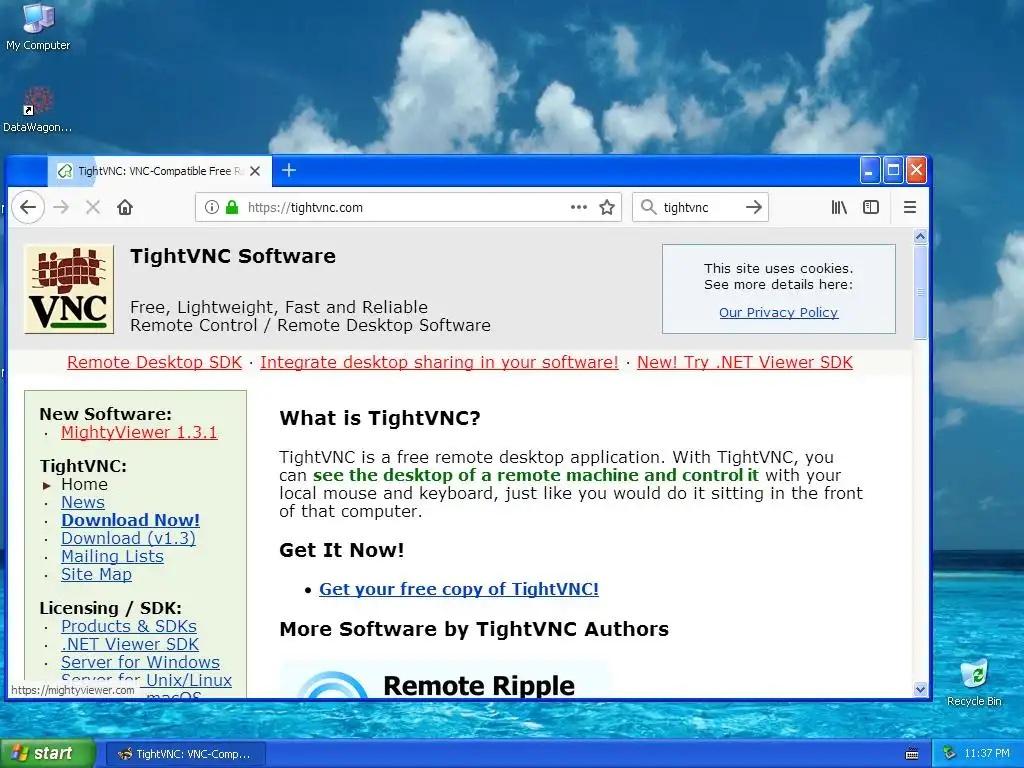Close the TightVNC tab
The height and width of the screenshot is (768, 1024).
click(x=255, y=171)
